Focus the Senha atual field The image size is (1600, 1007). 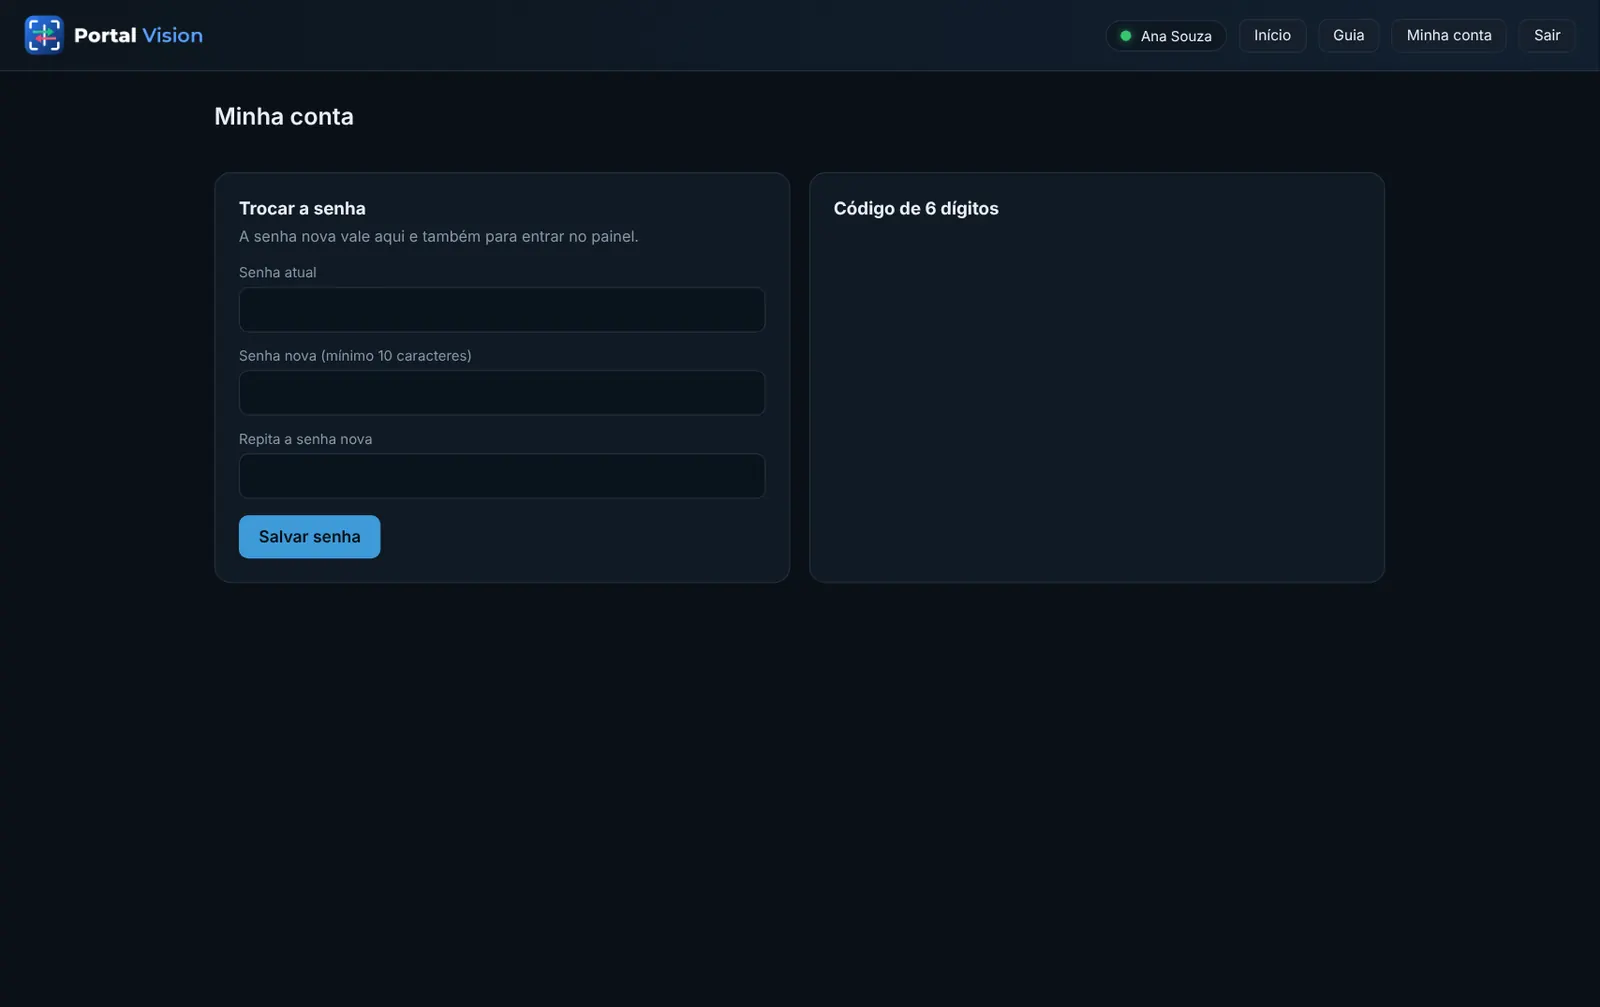click(502, 310)
